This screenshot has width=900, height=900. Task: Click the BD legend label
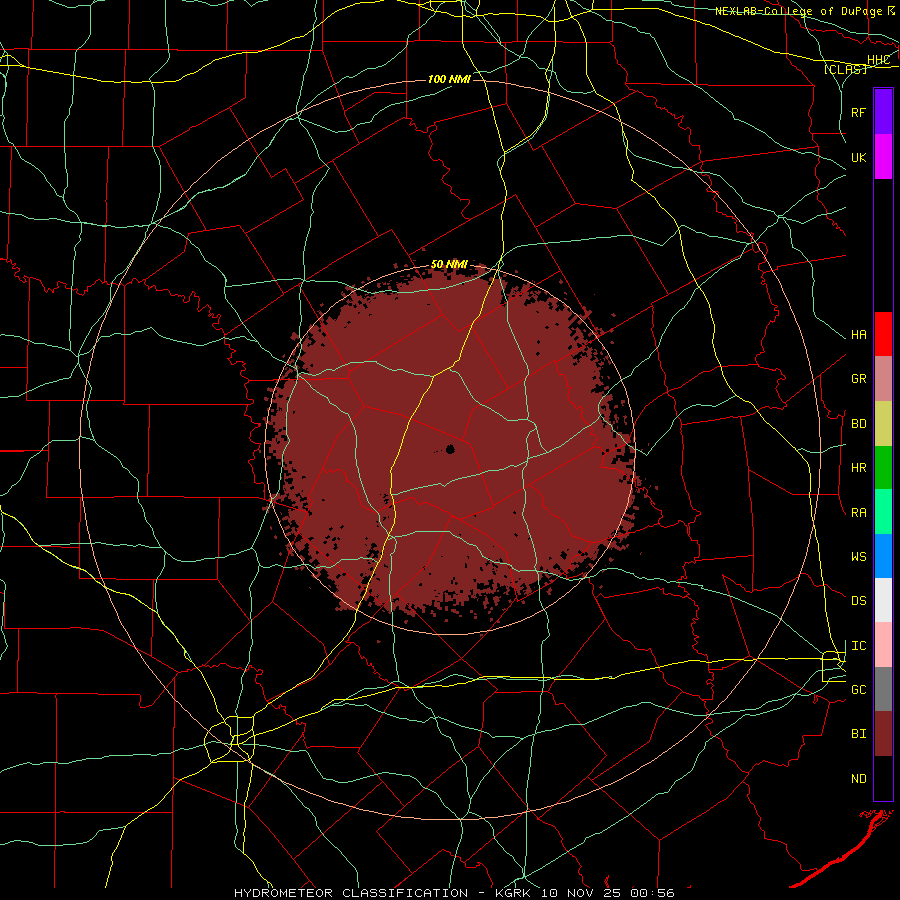(859, 424)
